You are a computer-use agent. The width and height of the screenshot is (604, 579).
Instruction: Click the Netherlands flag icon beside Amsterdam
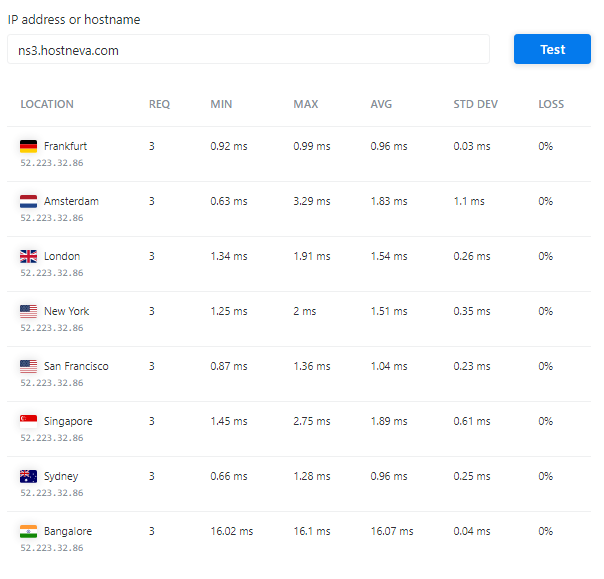pos(29,201)
